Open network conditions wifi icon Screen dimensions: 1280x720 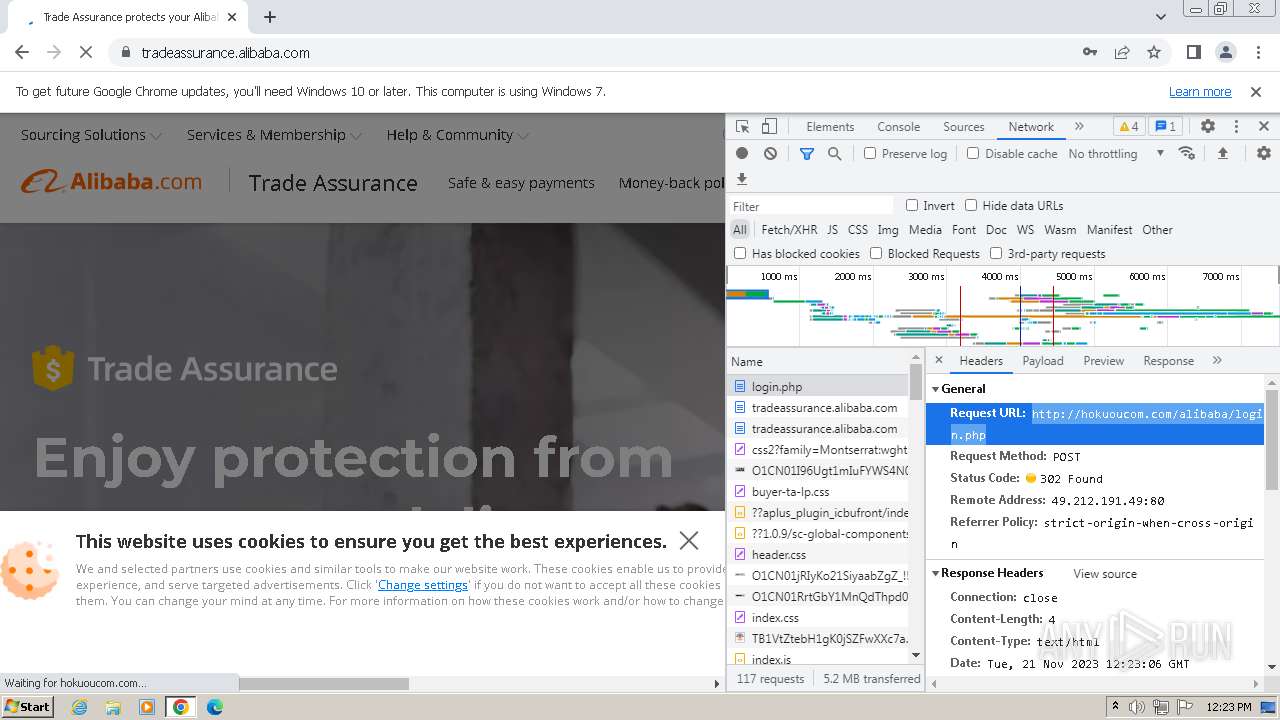[x=1187, y=153]
